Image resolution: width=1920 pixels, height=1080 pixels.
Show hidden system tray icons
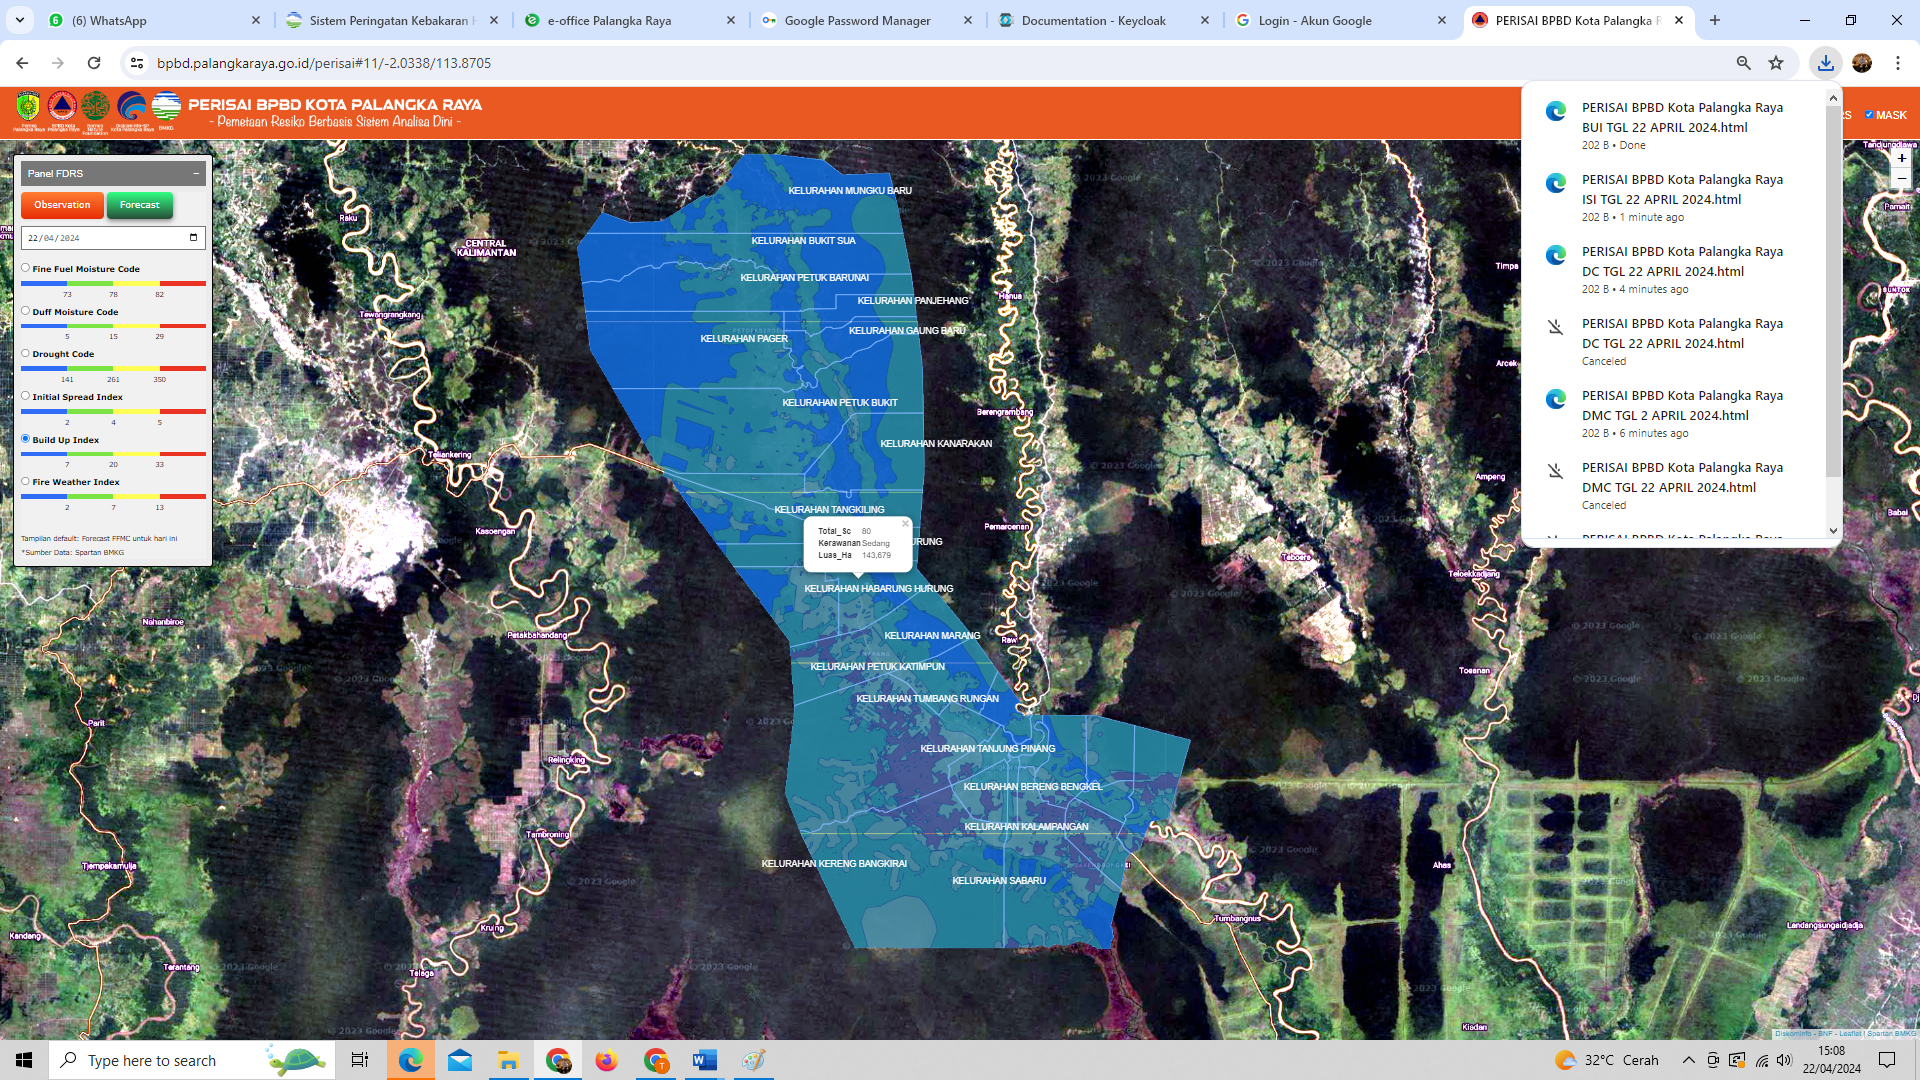(1688, 1060)
